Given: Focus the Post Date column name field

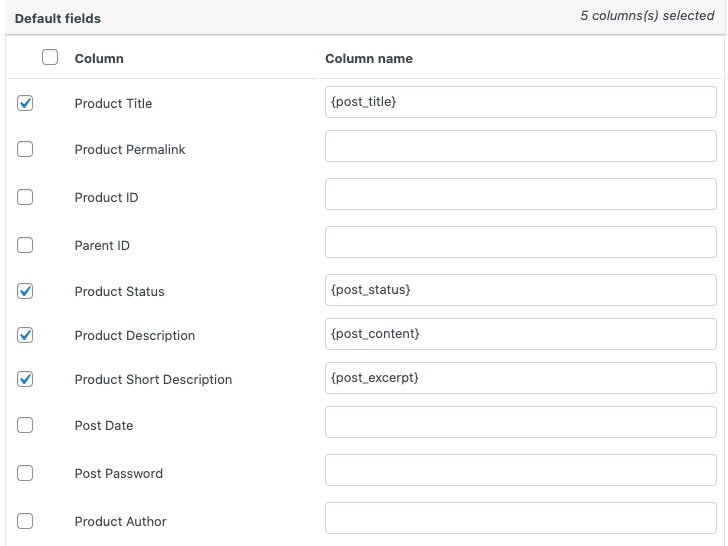Looking at the screenshot, I should (x=520, y=422).
